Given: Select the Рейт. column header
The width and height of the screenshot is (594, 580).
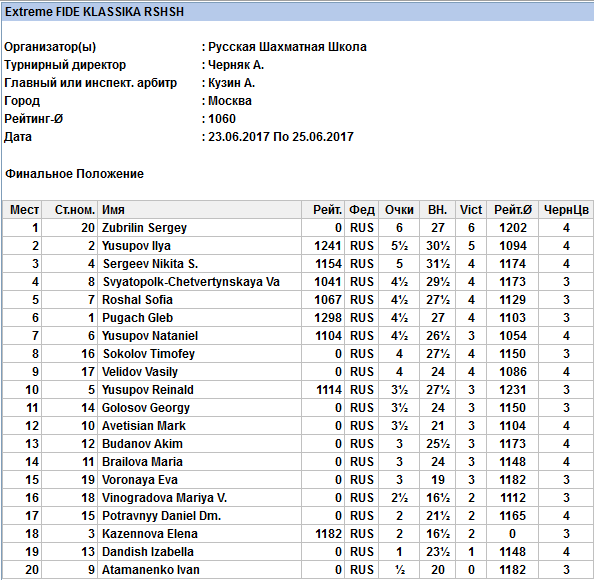Looking at the screenshot, I should 323,209.
